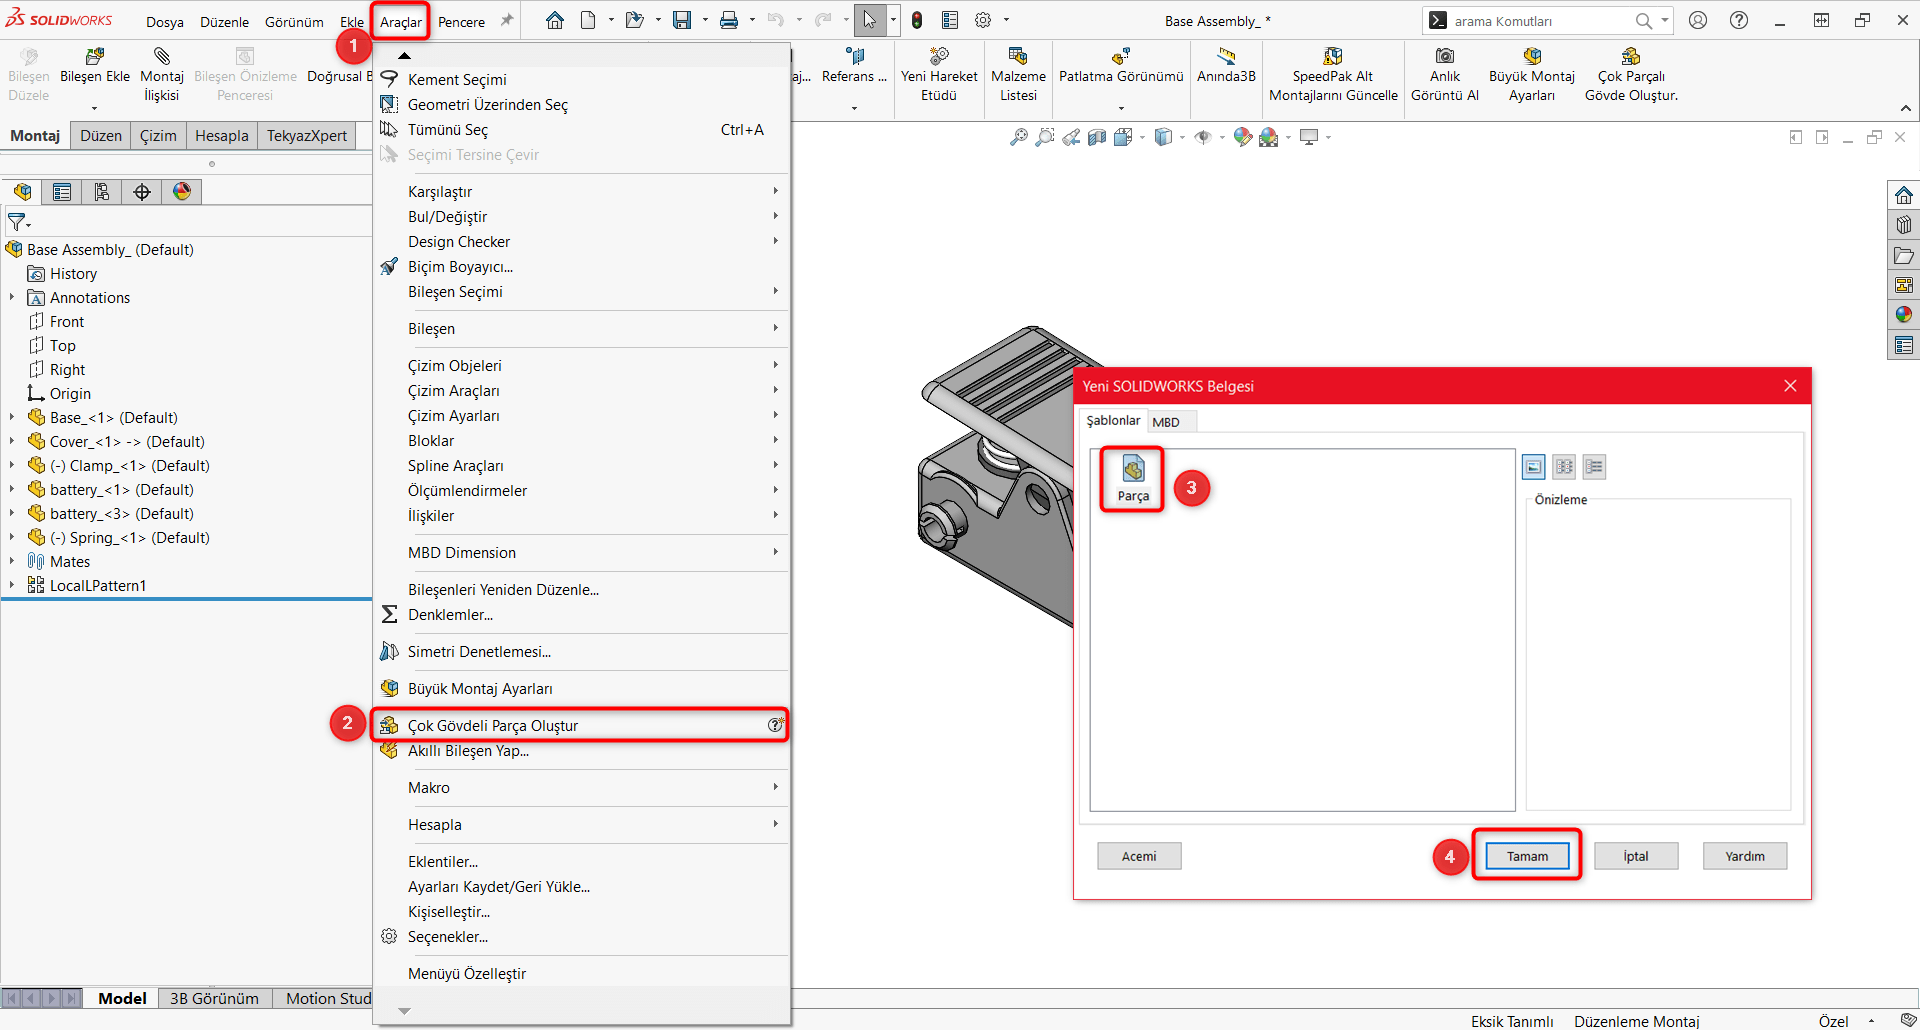Switch to TekyazXpert ribbon tab
The width and height of the screenshot is (1920, 1030).
point(307,136)
